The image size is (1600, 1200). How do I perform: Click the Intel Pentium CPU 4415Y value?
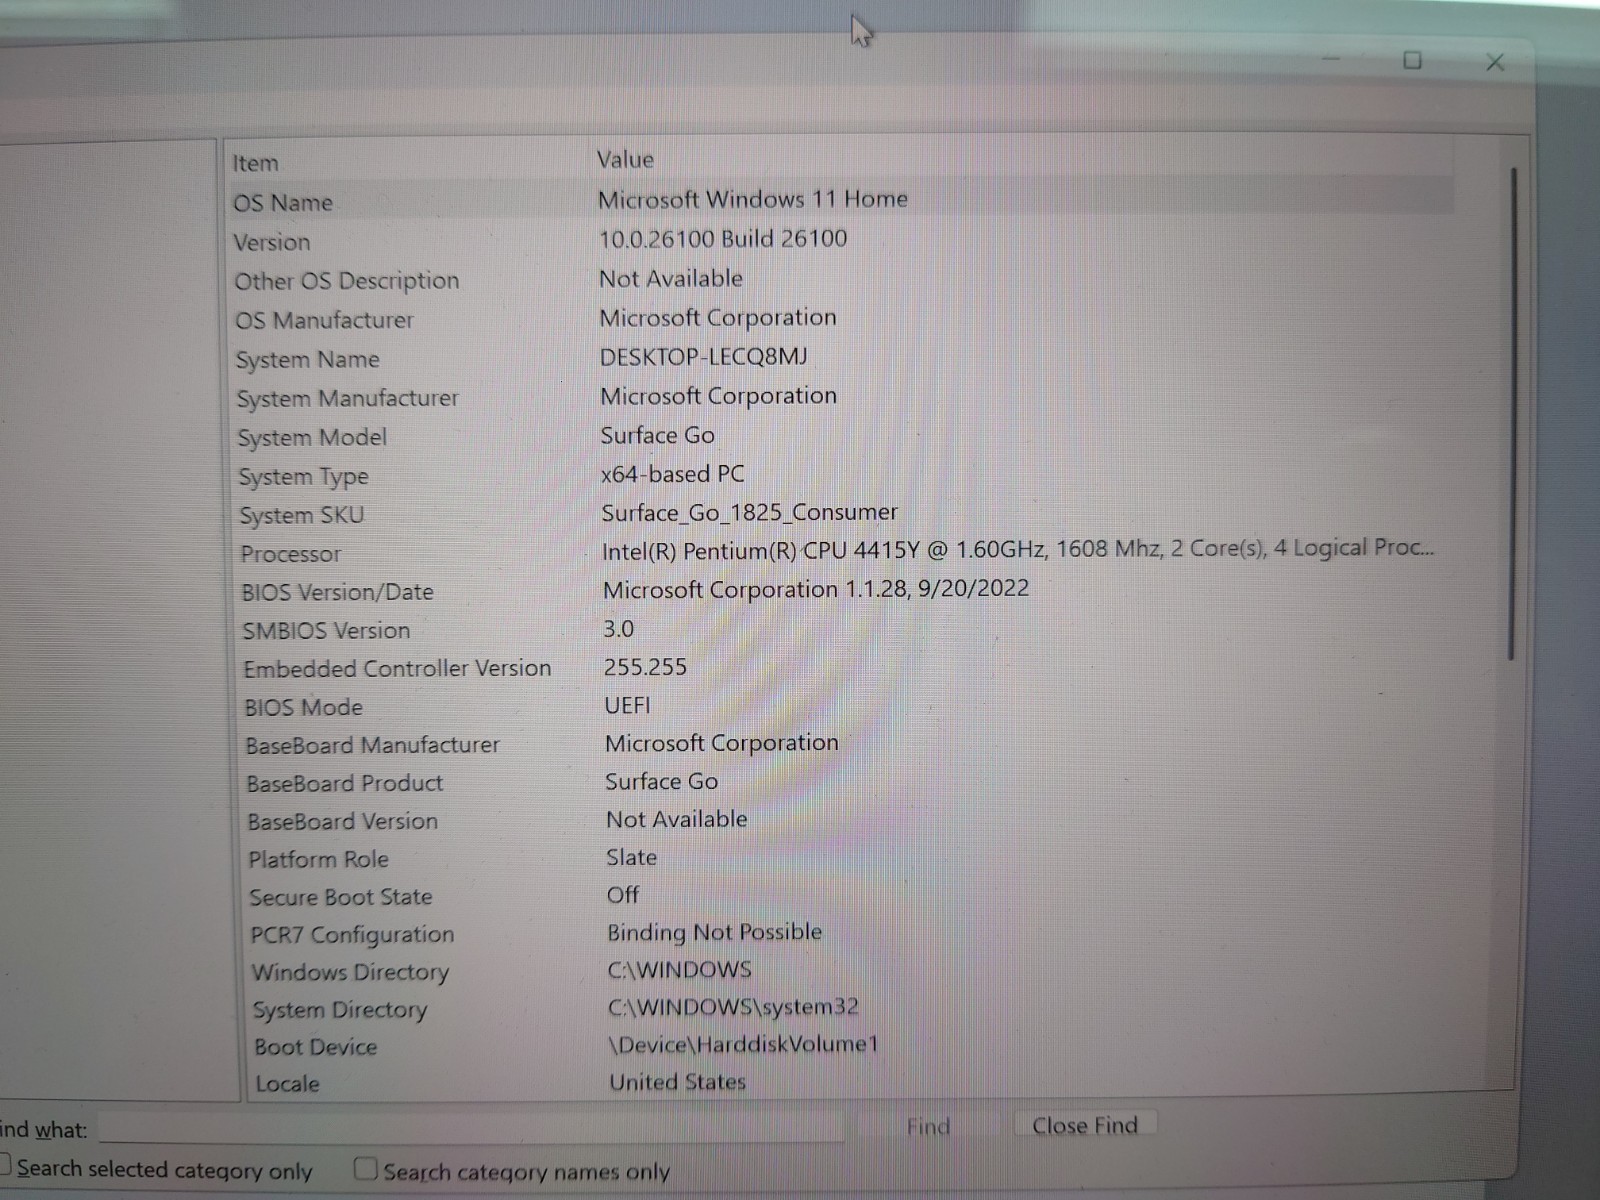point(1018,549)
